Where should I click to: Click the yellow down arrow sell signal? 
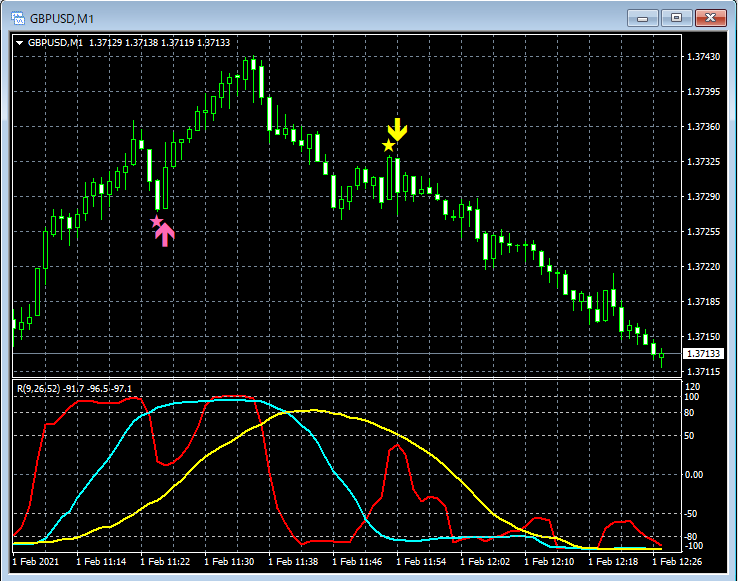397,130
